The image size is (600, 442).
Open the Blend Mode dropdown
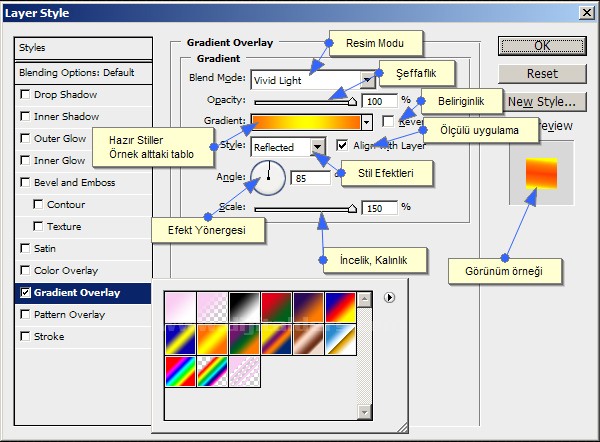click(368, 79)
